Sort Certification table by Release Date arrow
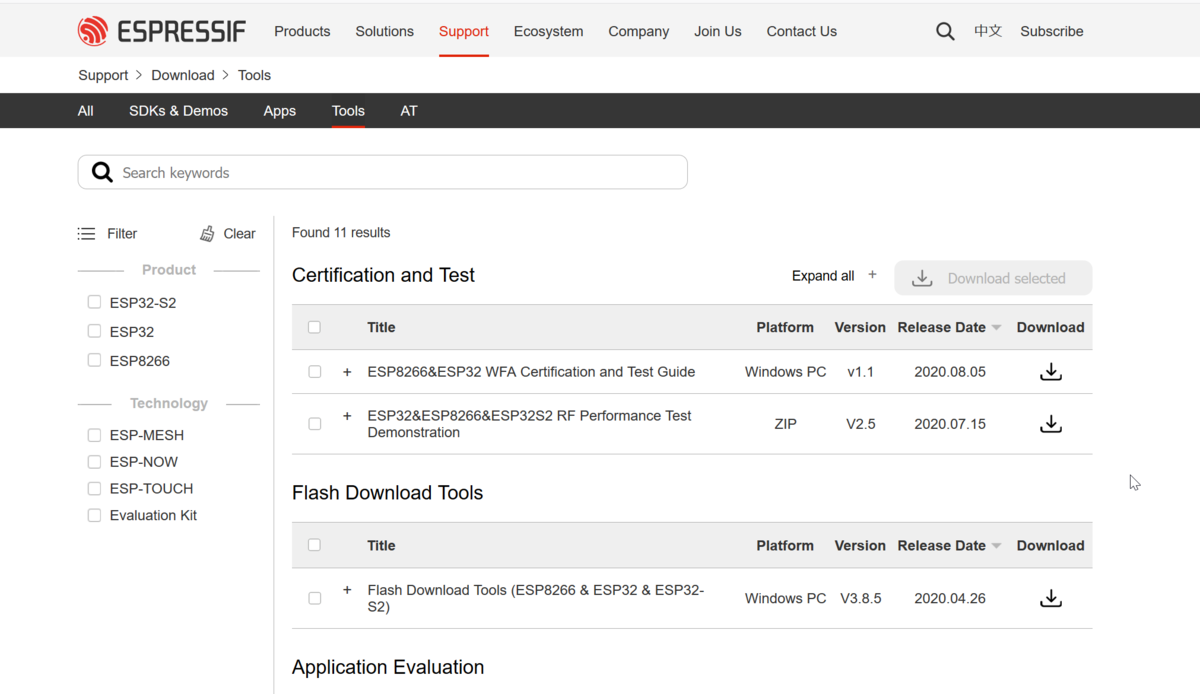 click(996, 328)
